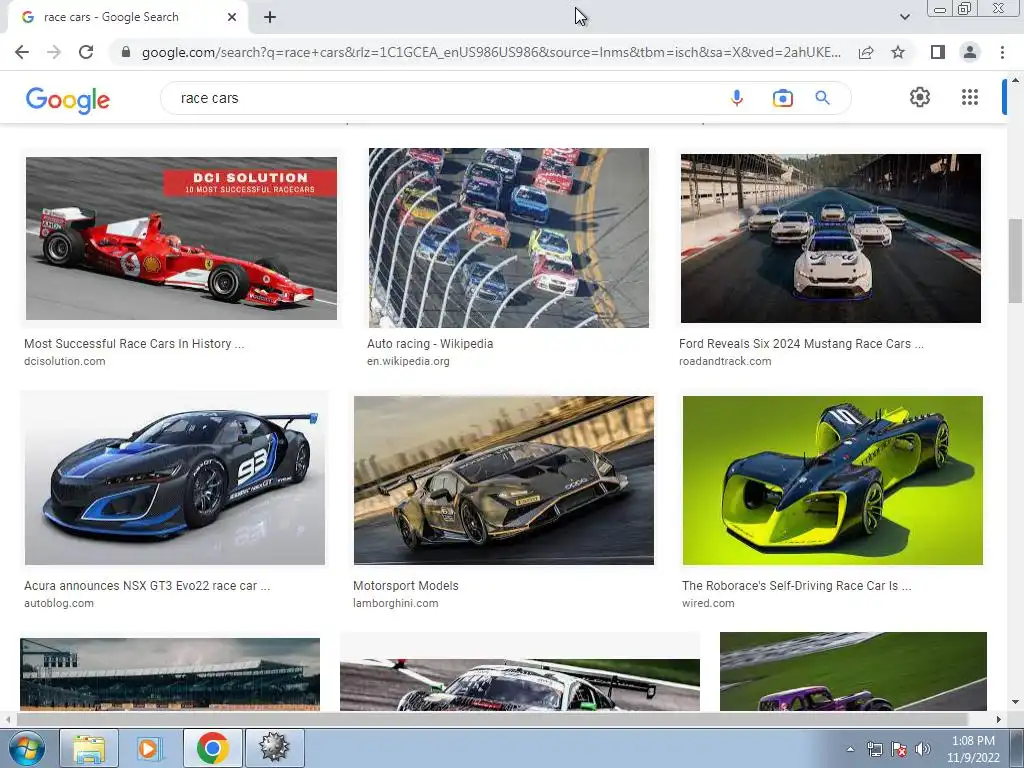Open The Roborace's Self-Driving Race Car link
1024x768 pixels.
click(797, 586)
